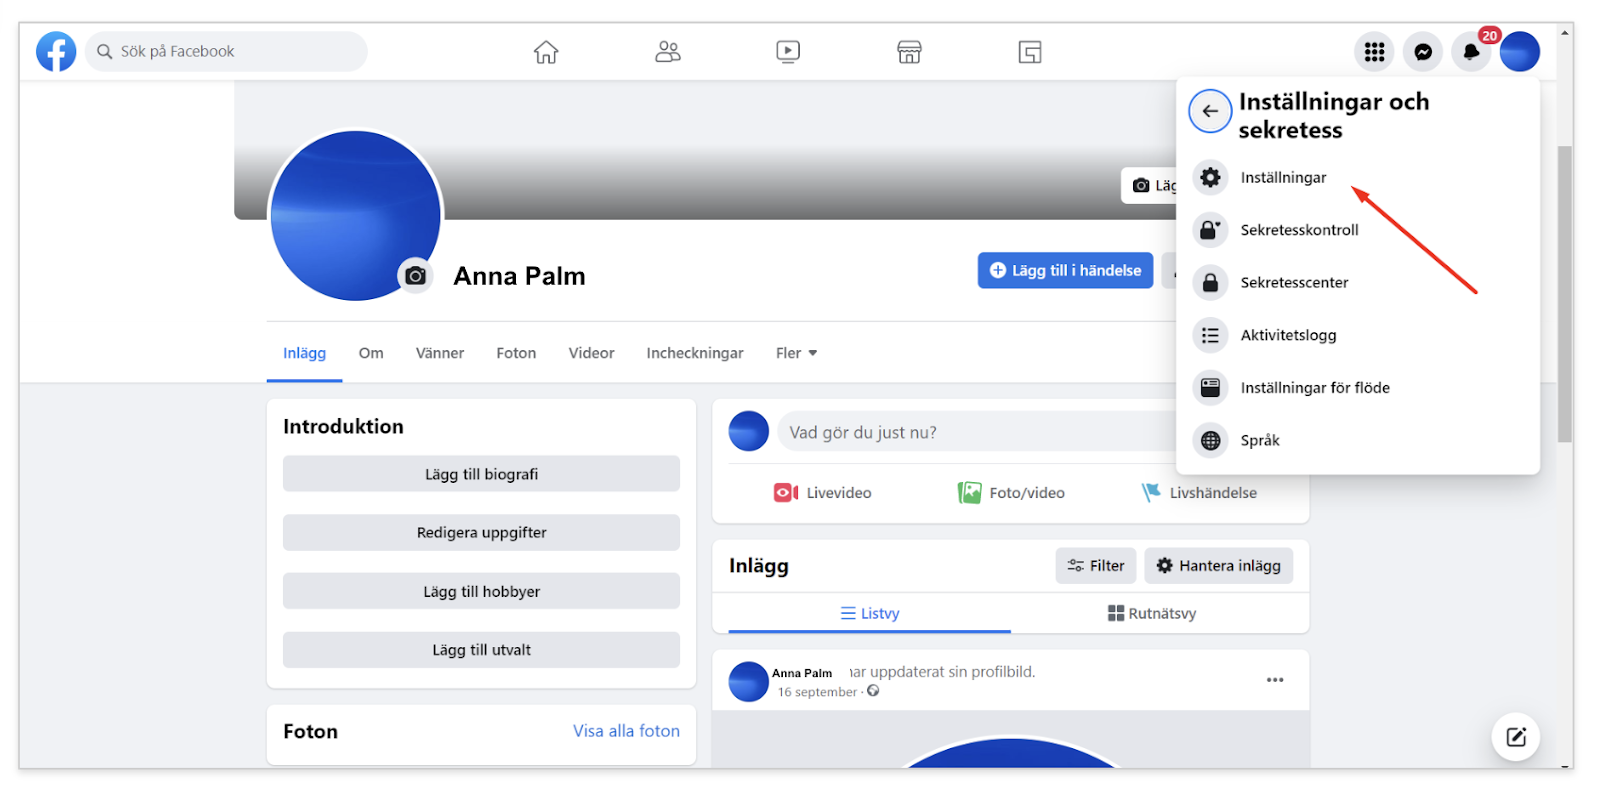Screen dimensions: 1600x798
Task: Click the globe icon beside Språk
Action: (1210, 440)
